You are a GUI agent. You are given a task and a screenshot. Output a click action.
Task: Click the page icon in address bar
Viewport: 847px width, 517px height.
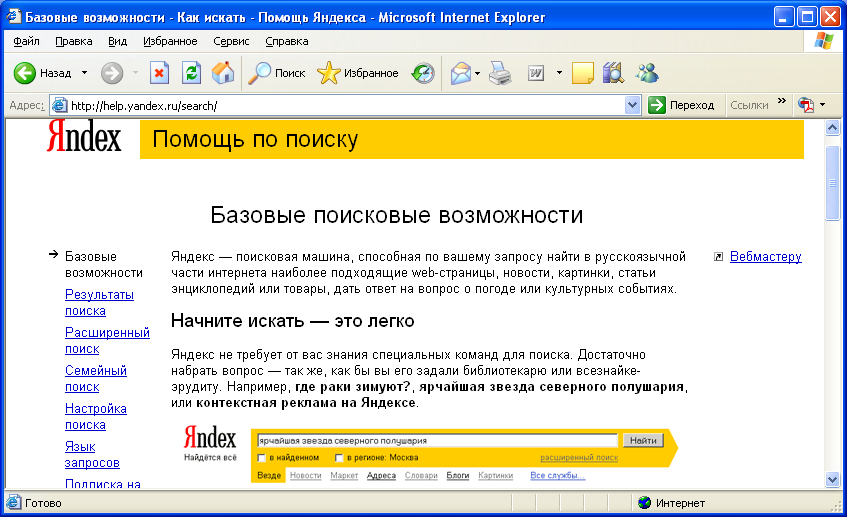click(x=59, y=105)
